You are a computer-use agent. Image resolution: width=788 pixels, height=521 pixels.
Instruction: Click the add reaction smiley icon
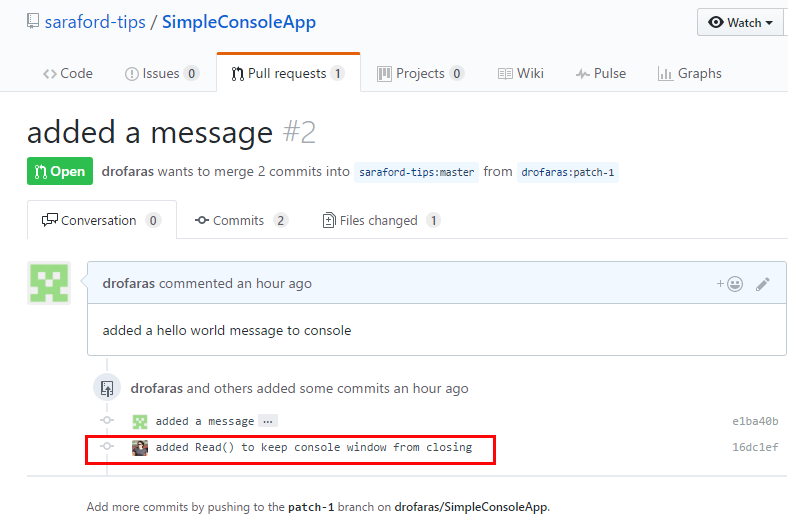click(731, 284)
